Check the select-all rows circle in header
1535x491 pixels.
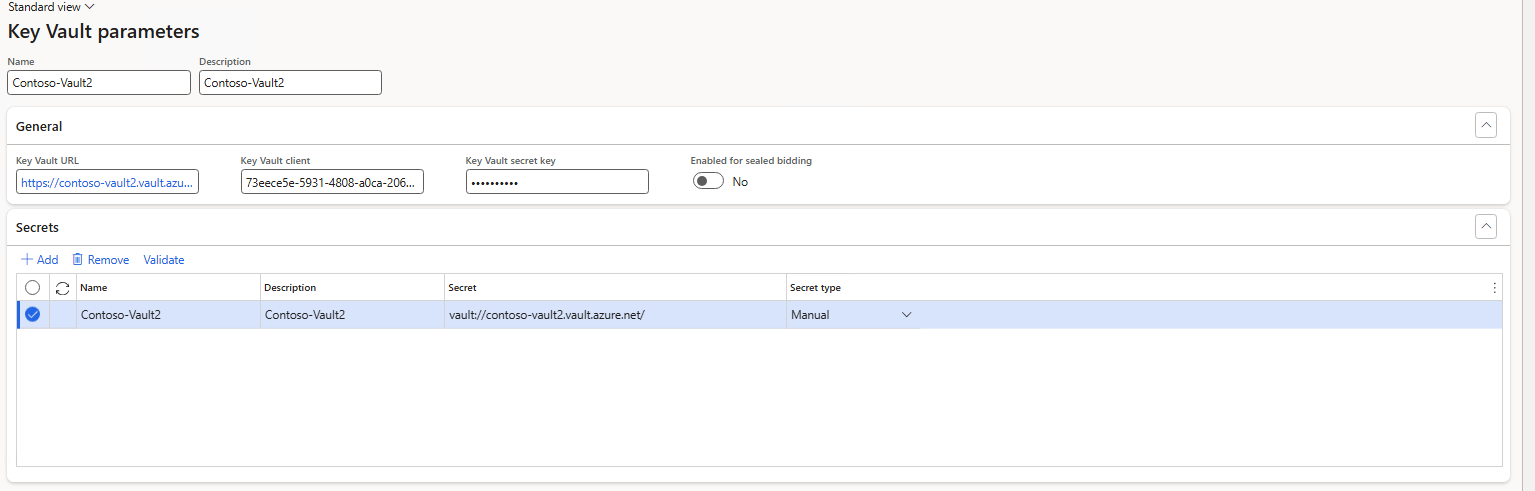[32, 288]
